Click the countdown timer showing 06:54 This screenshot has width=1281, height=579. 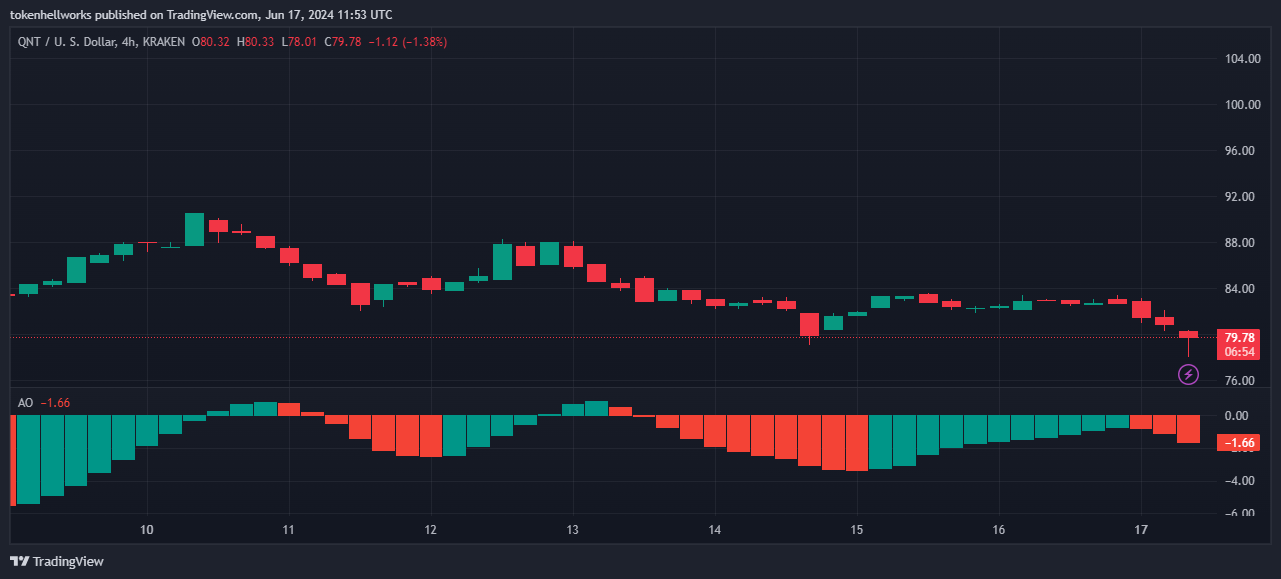[x=1238, y=350]
